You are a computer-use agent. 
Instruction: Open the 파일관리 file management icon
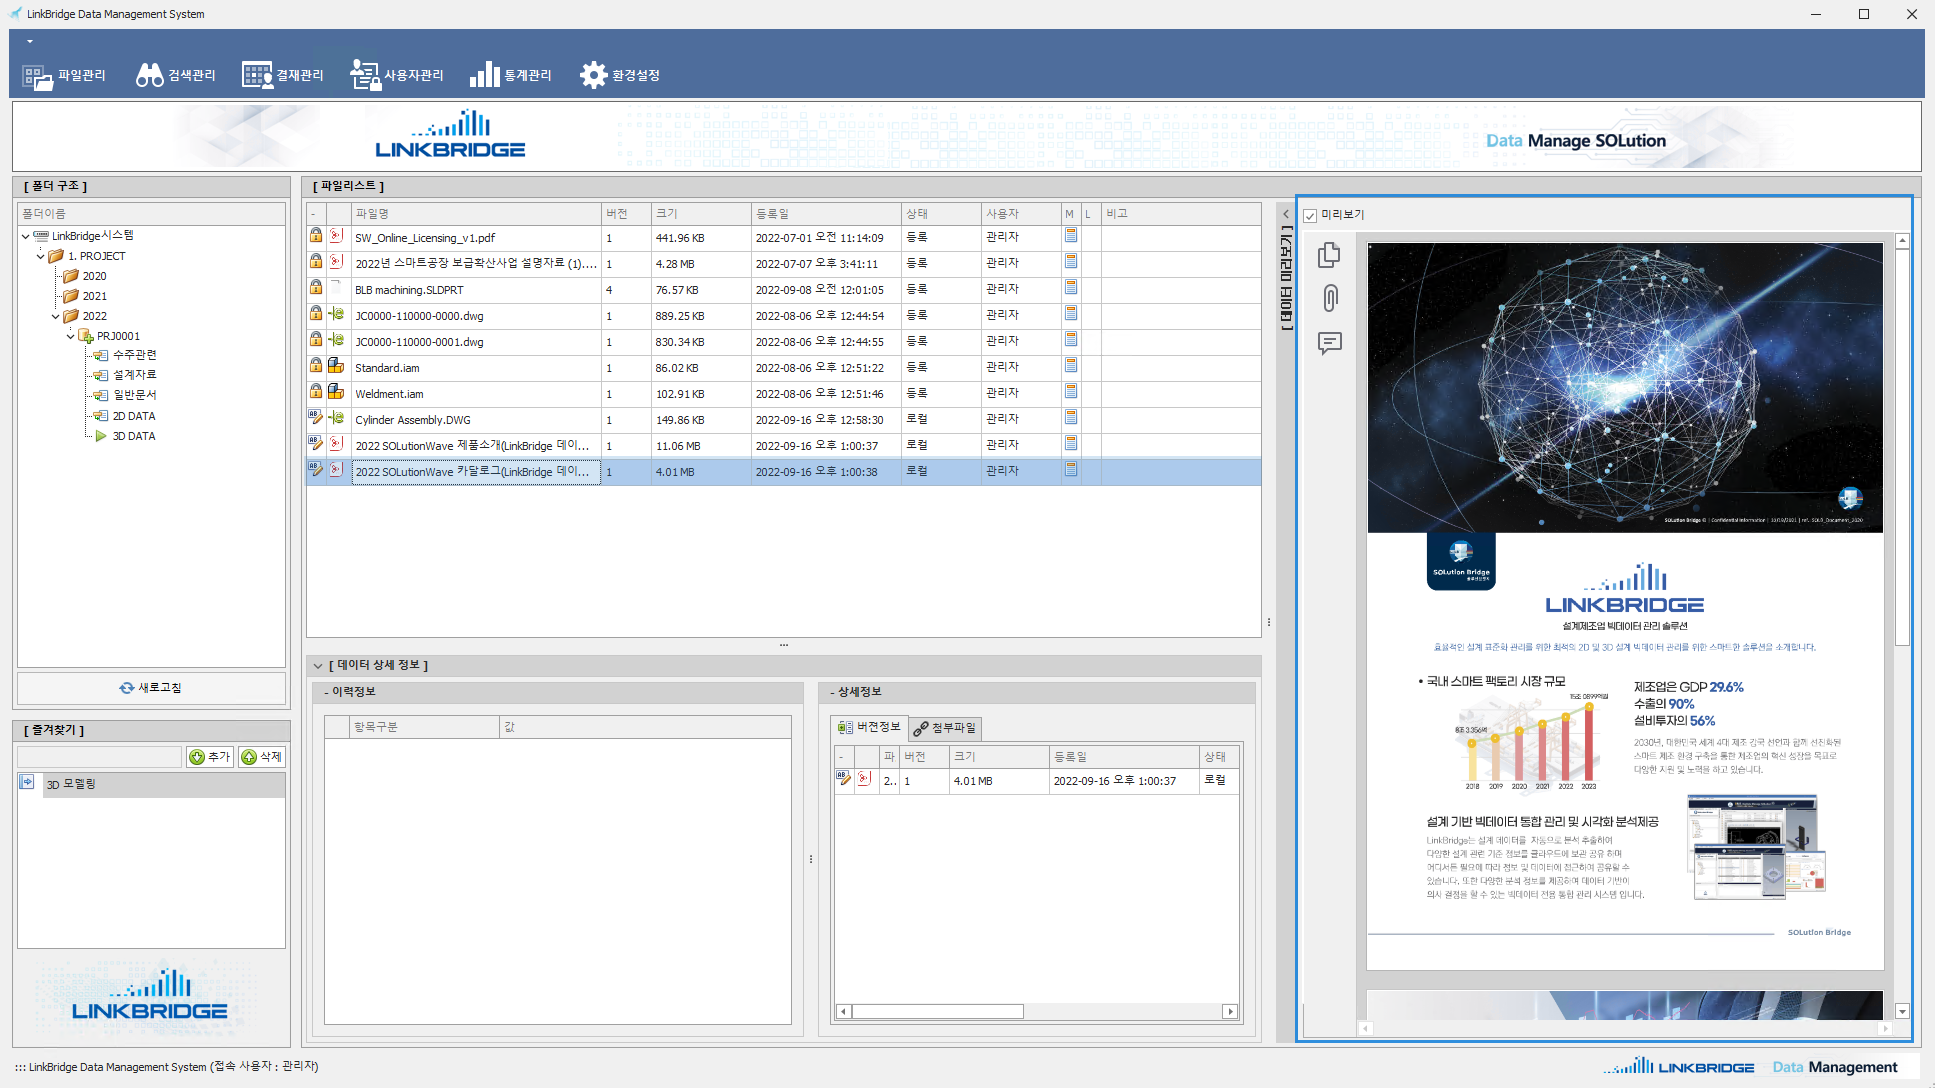tap(38, 76)
